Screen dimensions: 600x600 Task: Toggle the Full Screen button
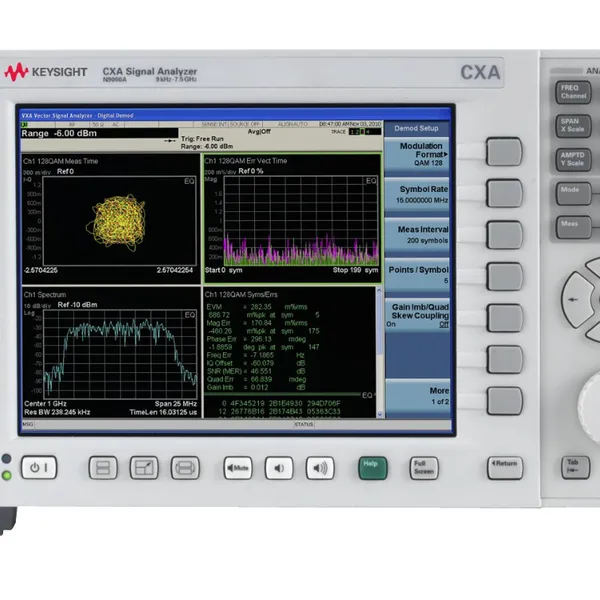[x=424, y=468]
